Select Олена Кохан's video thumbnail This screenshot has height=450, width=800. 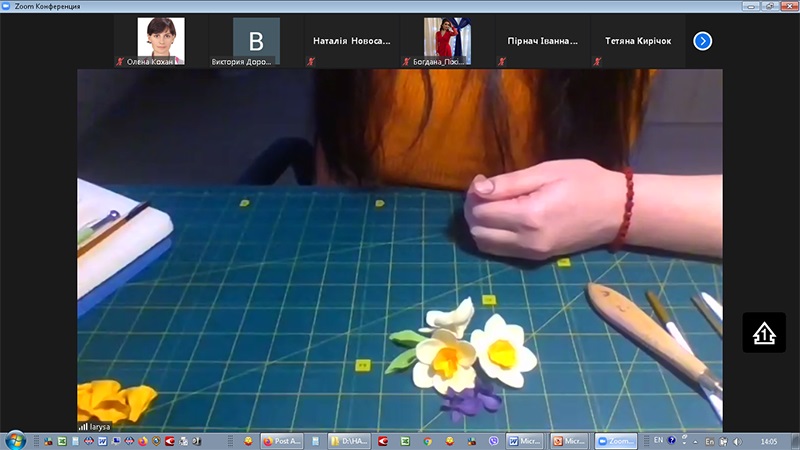click(x=160, y=41)
